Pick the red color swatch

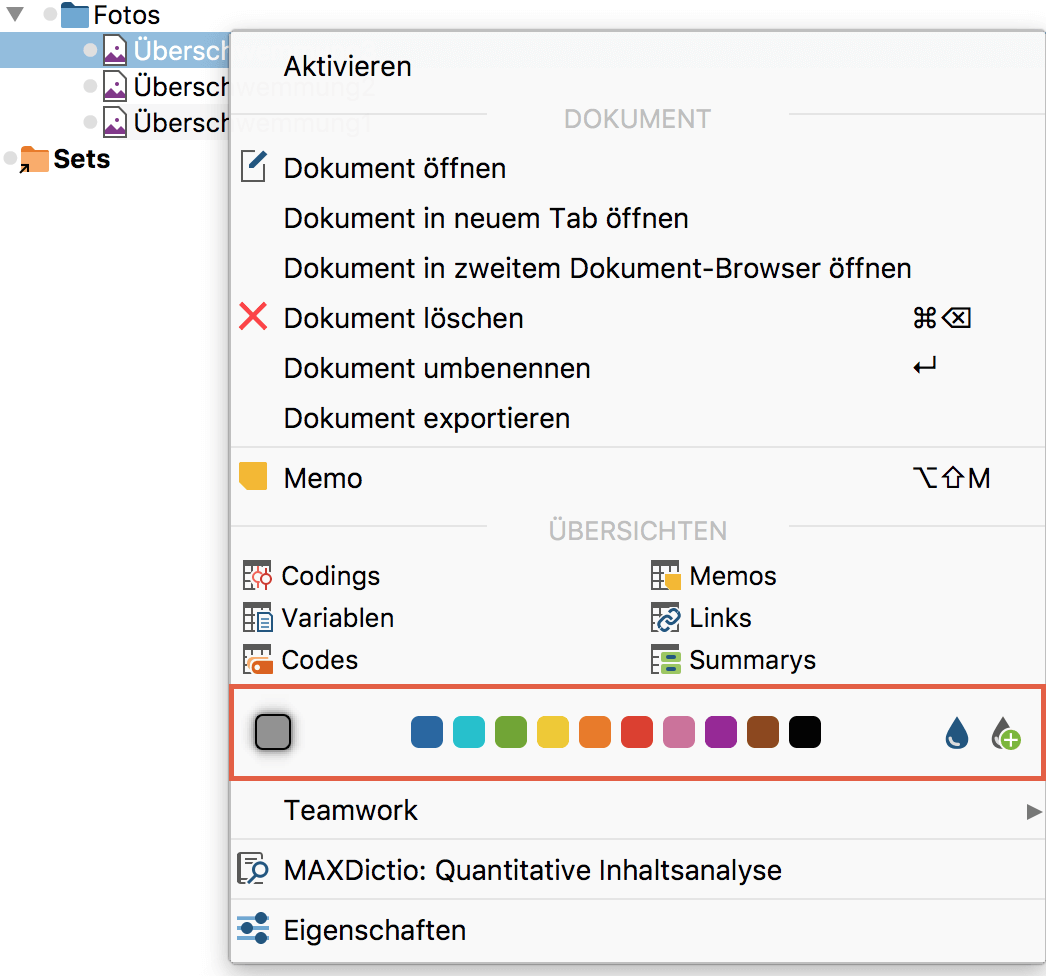click(637, 732)
